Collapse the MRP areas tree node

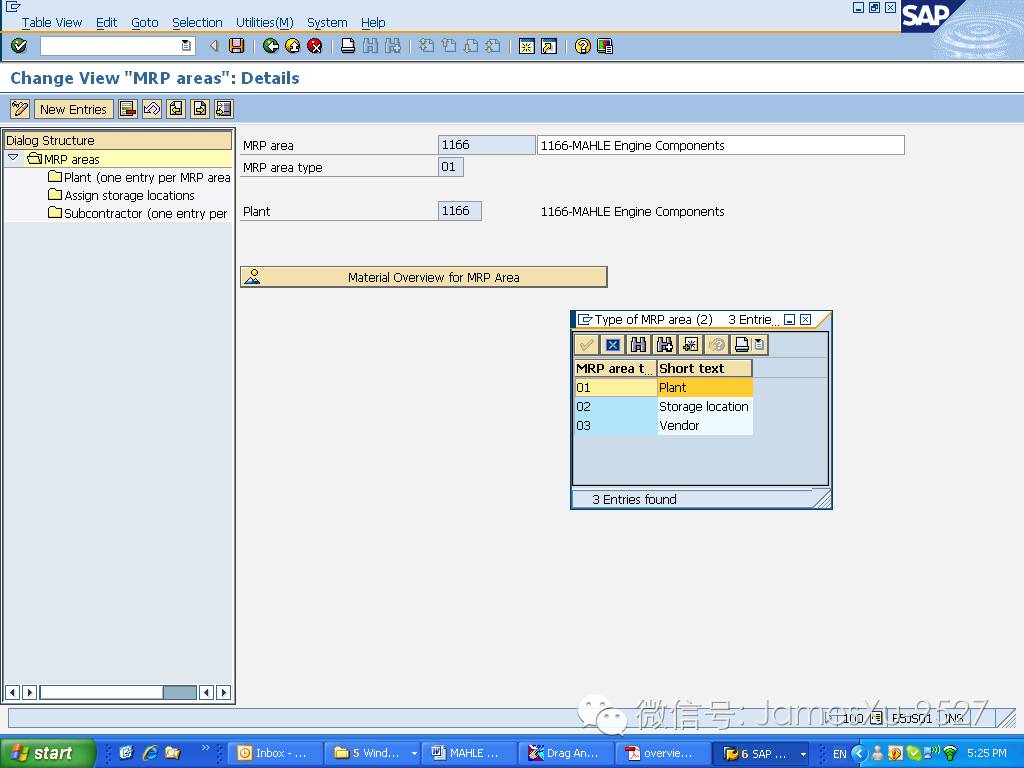(x=13, y=157)
